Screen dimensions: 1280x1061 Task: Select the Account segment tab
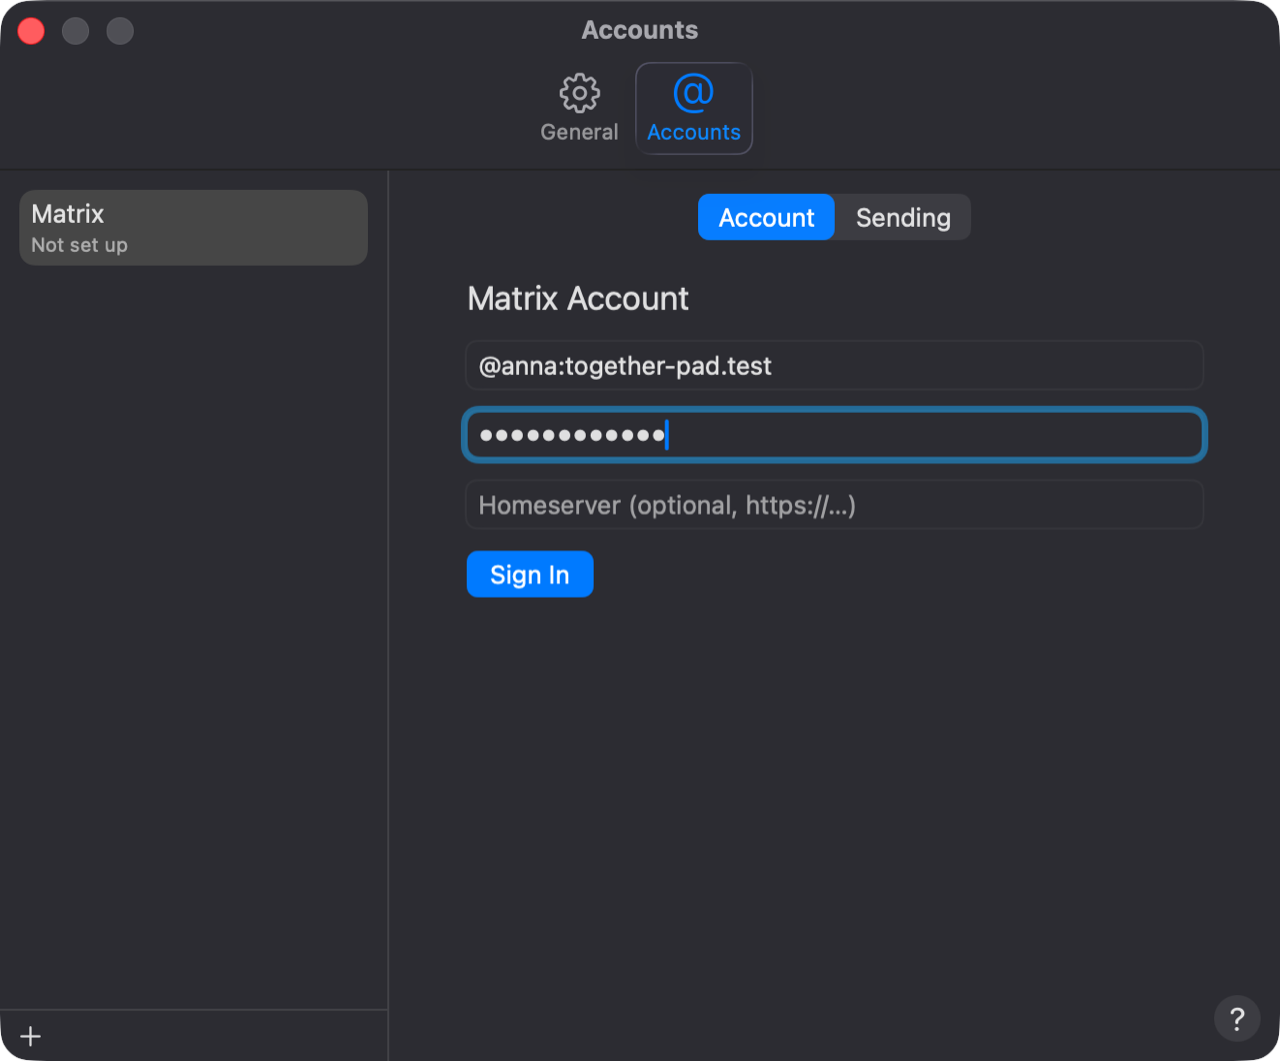pos(766,217)
